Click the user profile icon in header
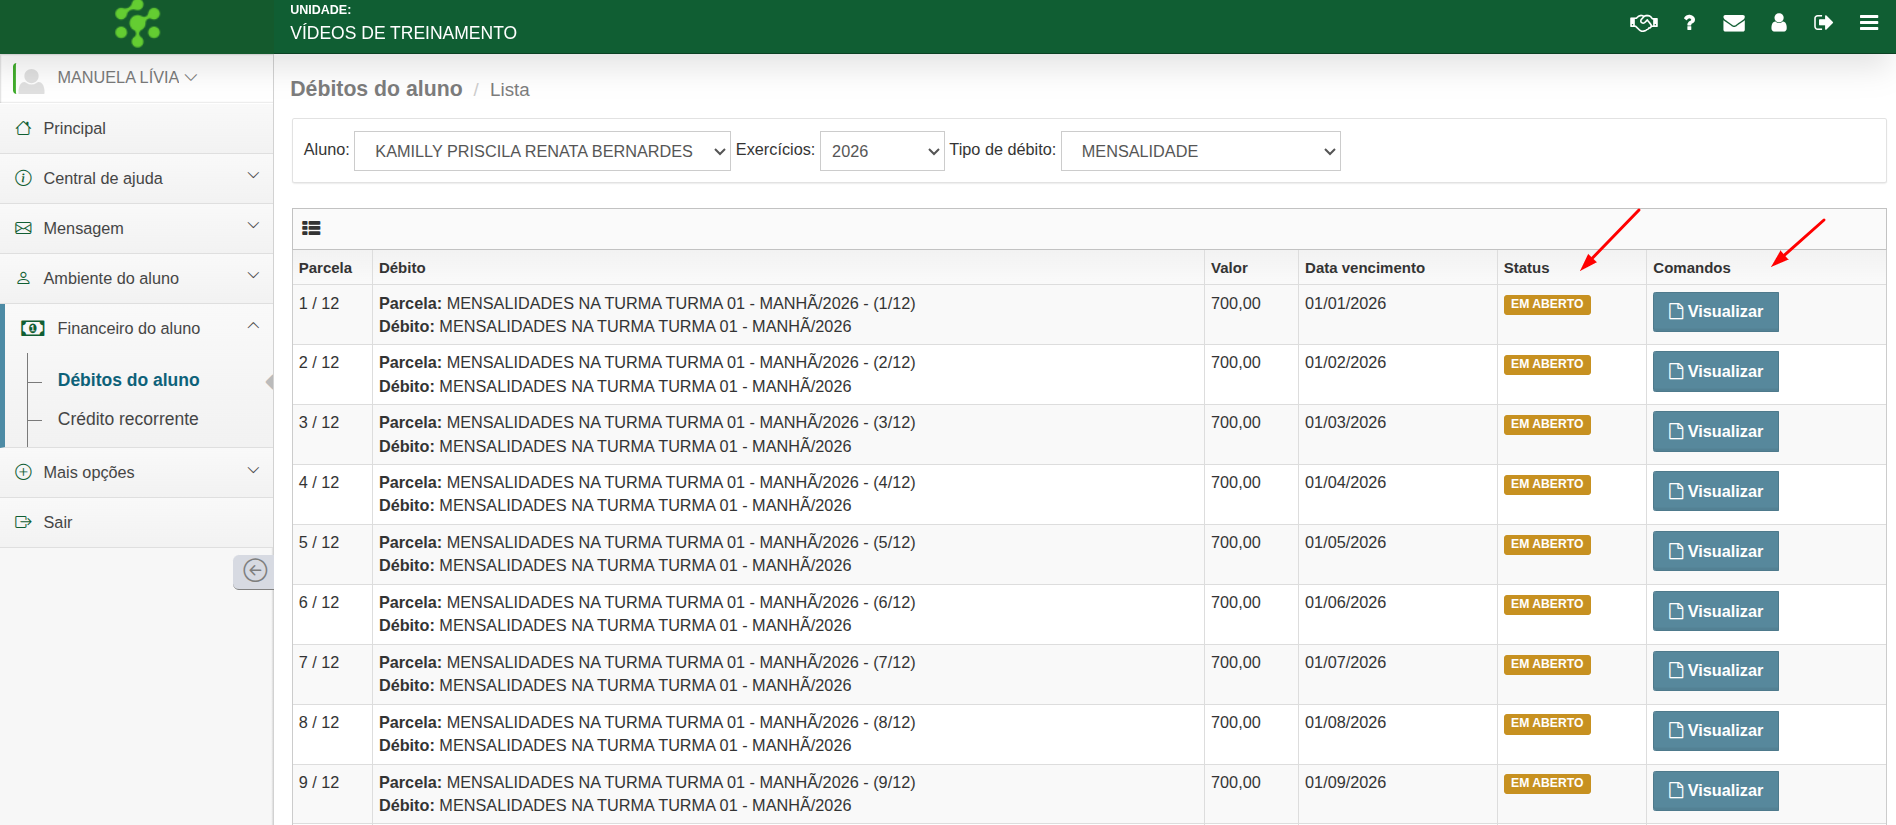The image size is (1896, 825). pyautogui.click(x=1778, y=23)
